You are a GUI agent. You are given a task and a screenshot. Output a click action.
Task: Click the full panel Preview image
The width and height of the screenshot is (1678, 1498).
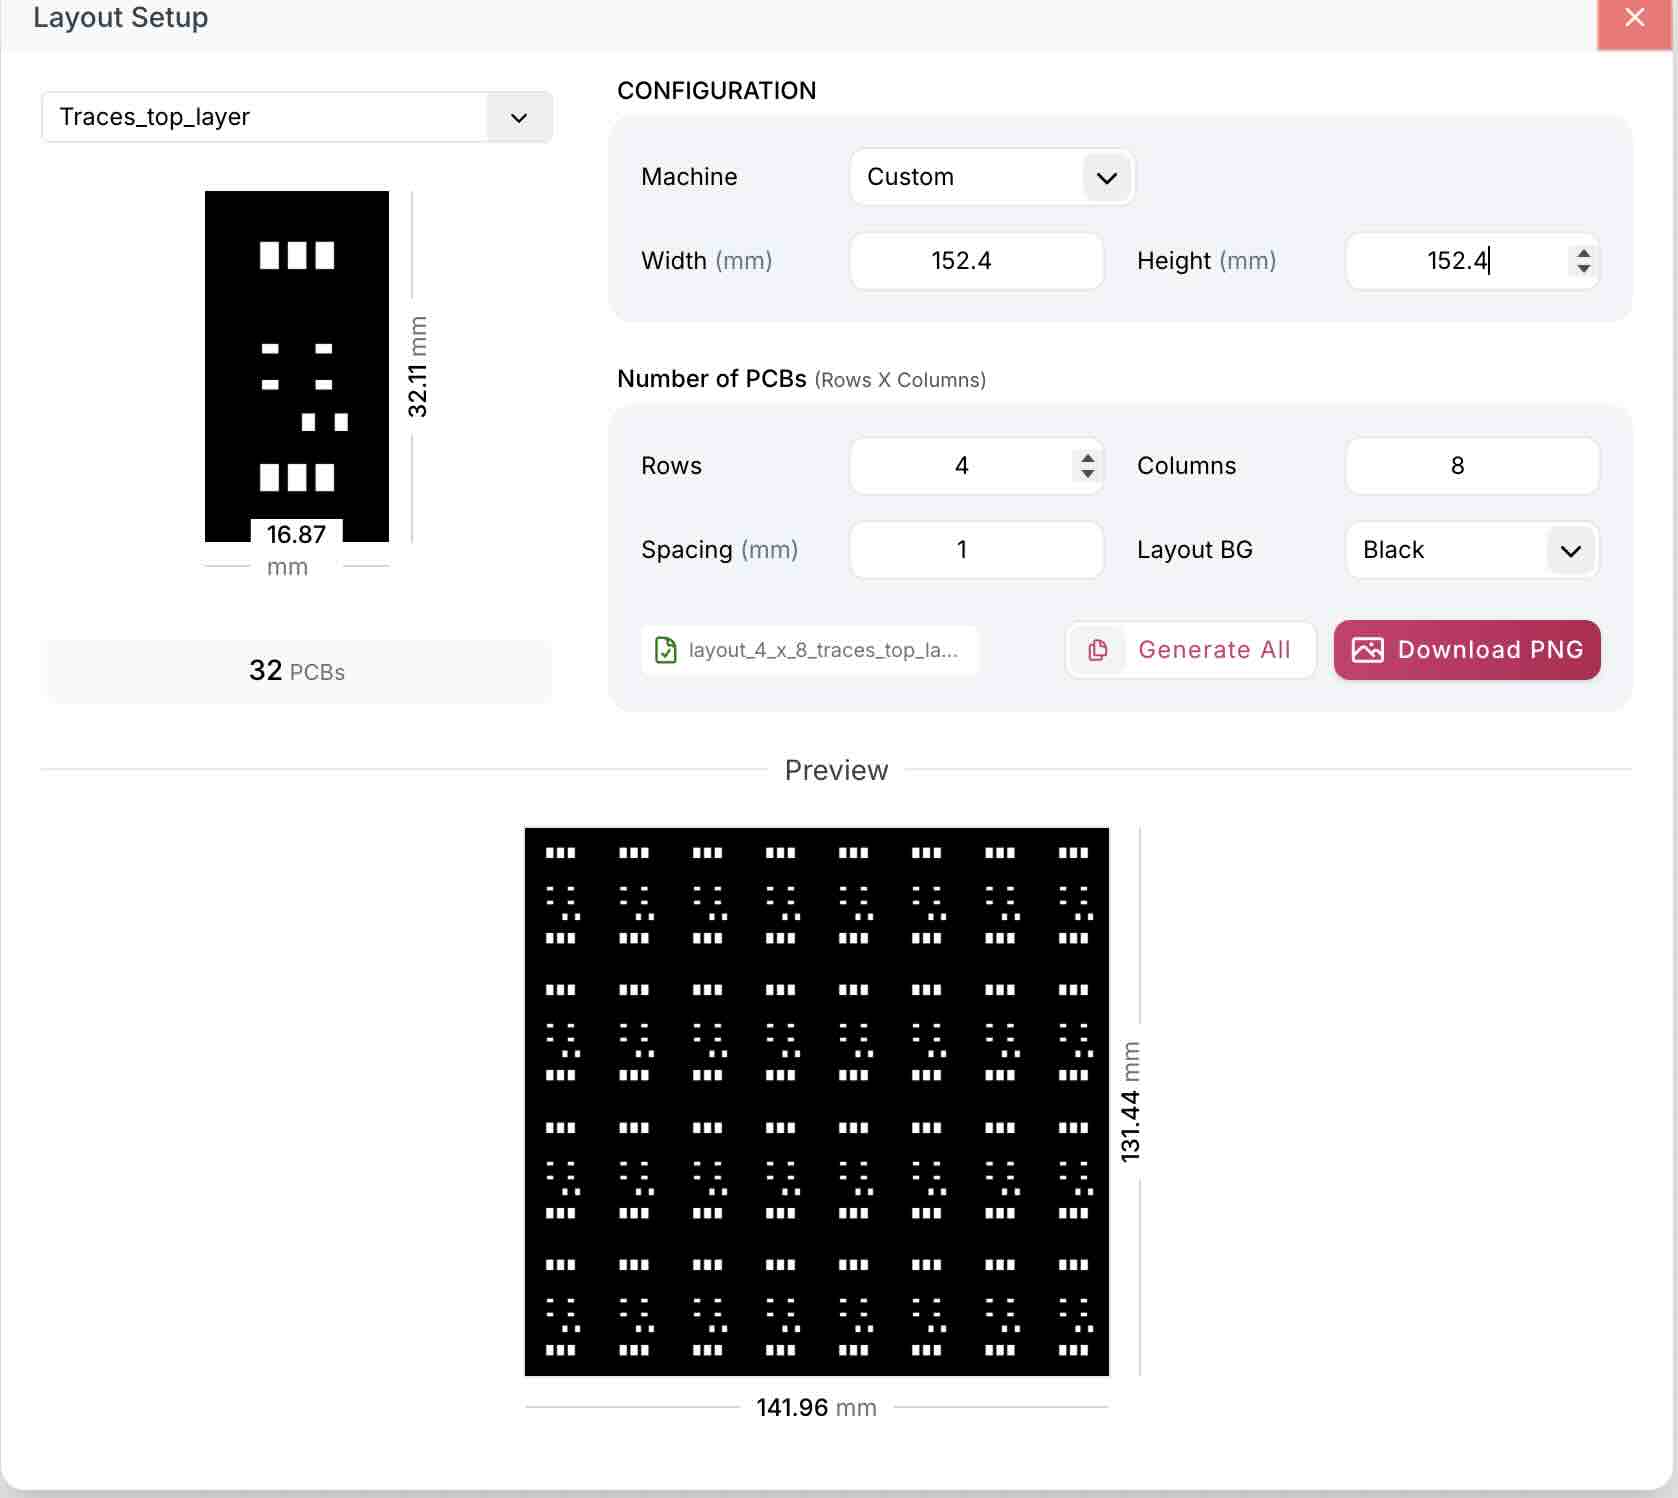point(815,1100)
